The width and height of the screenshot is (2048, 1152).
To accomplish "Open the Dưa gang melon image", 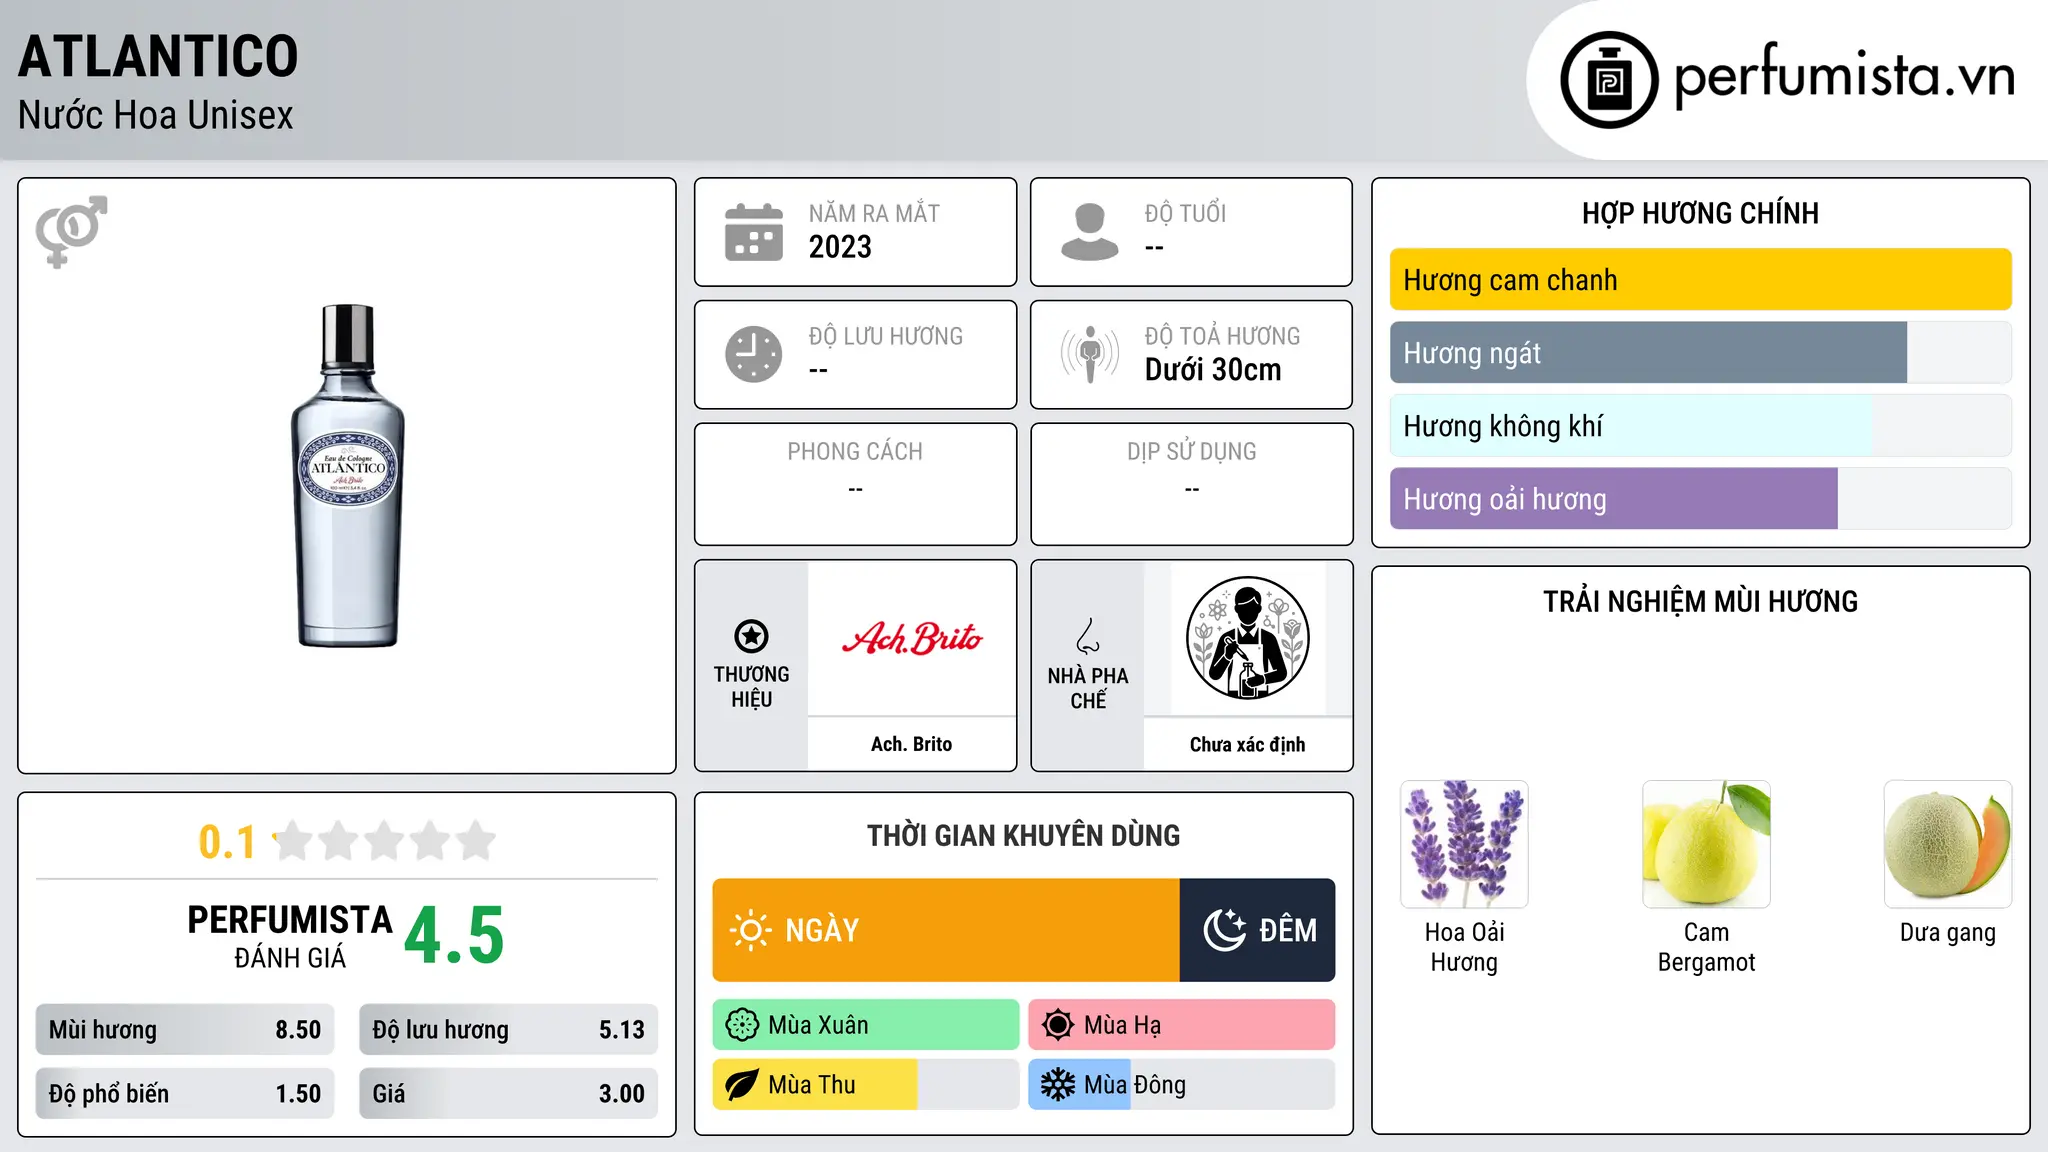I will coord(1948,844).
